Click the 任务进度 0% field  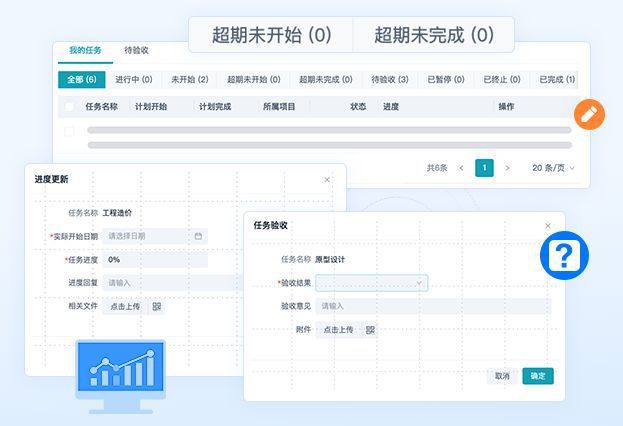(x=155, y=259)
